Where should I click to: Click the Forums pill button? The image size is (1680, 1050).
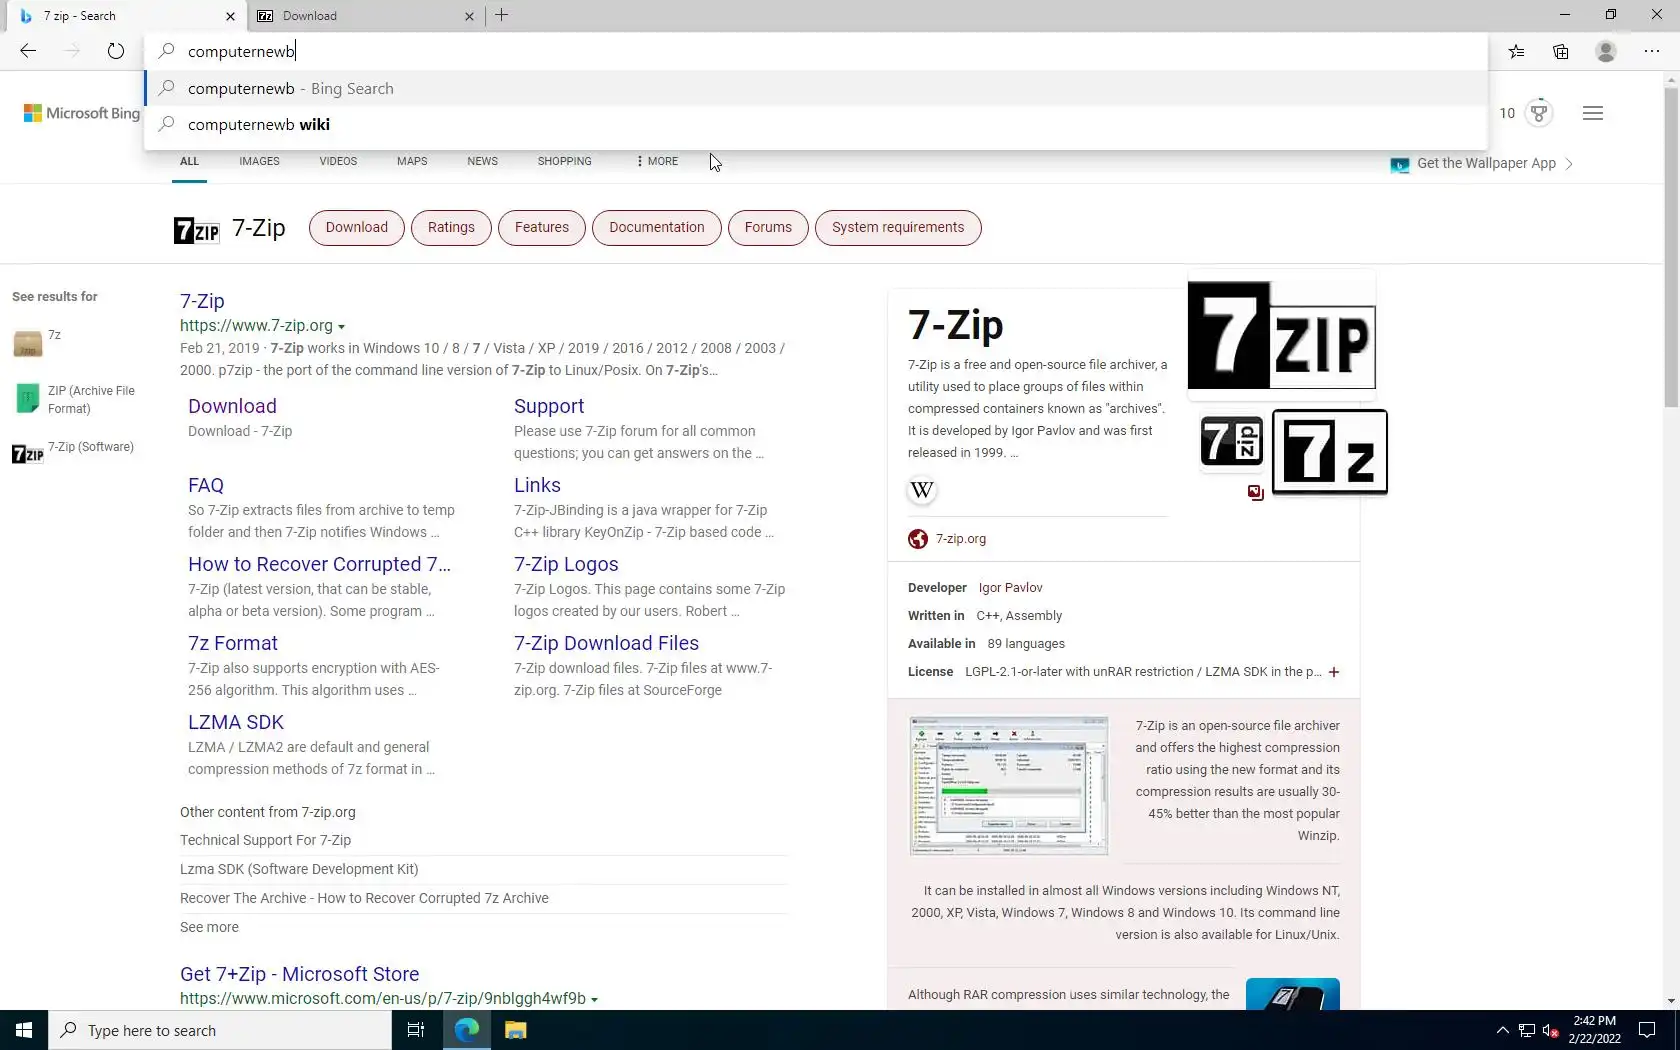(768, 227)
